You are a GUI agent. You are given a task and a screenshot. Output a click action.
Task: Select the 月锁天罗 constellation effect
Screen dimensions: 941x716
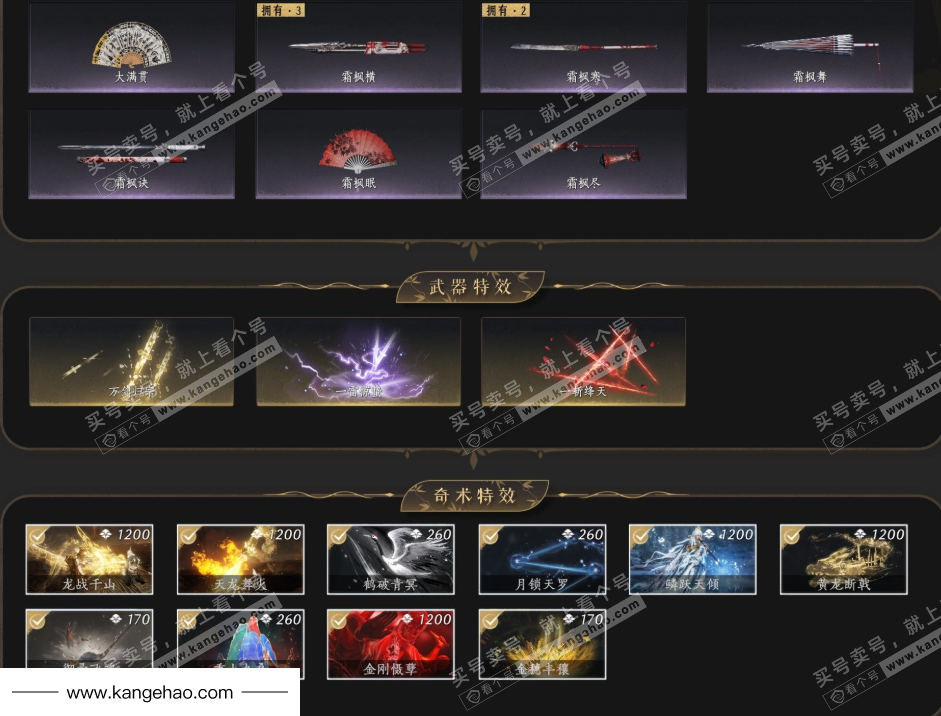pyautogui.click(x=542, y=559)
